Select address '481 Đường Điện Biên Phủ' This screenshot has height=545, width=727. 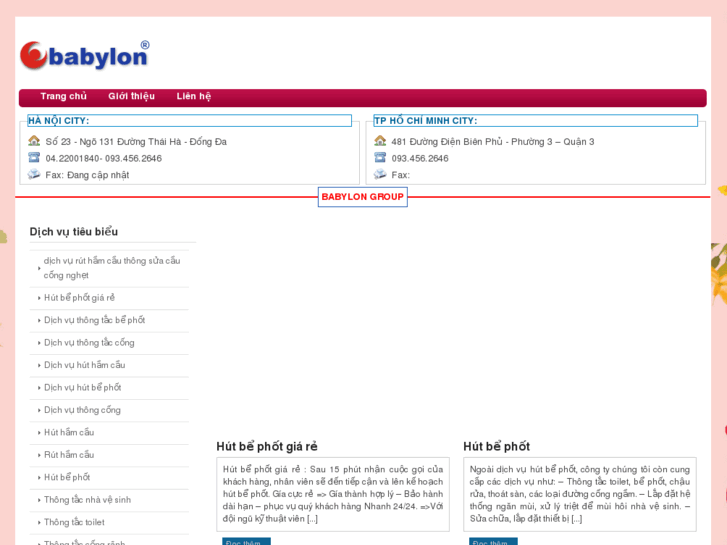click(447, 141)
